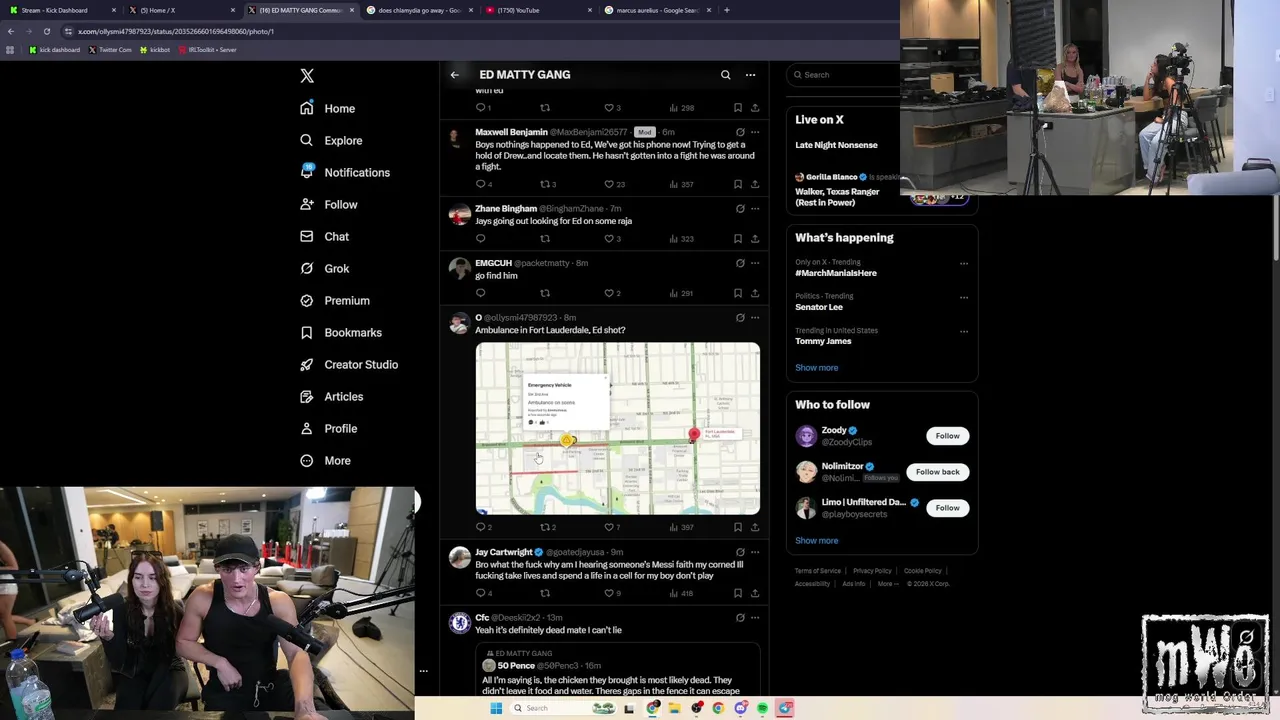Share Maxwell Benjamin's post
The height and width of the screenshot is (720, 1280).
click(755, 184)
